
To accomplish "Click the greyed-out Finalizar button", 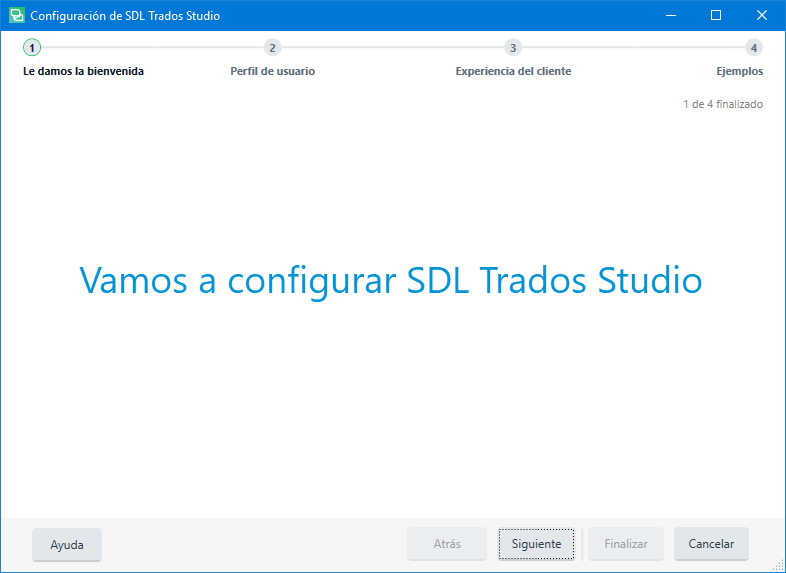I will tap(626, 544).
